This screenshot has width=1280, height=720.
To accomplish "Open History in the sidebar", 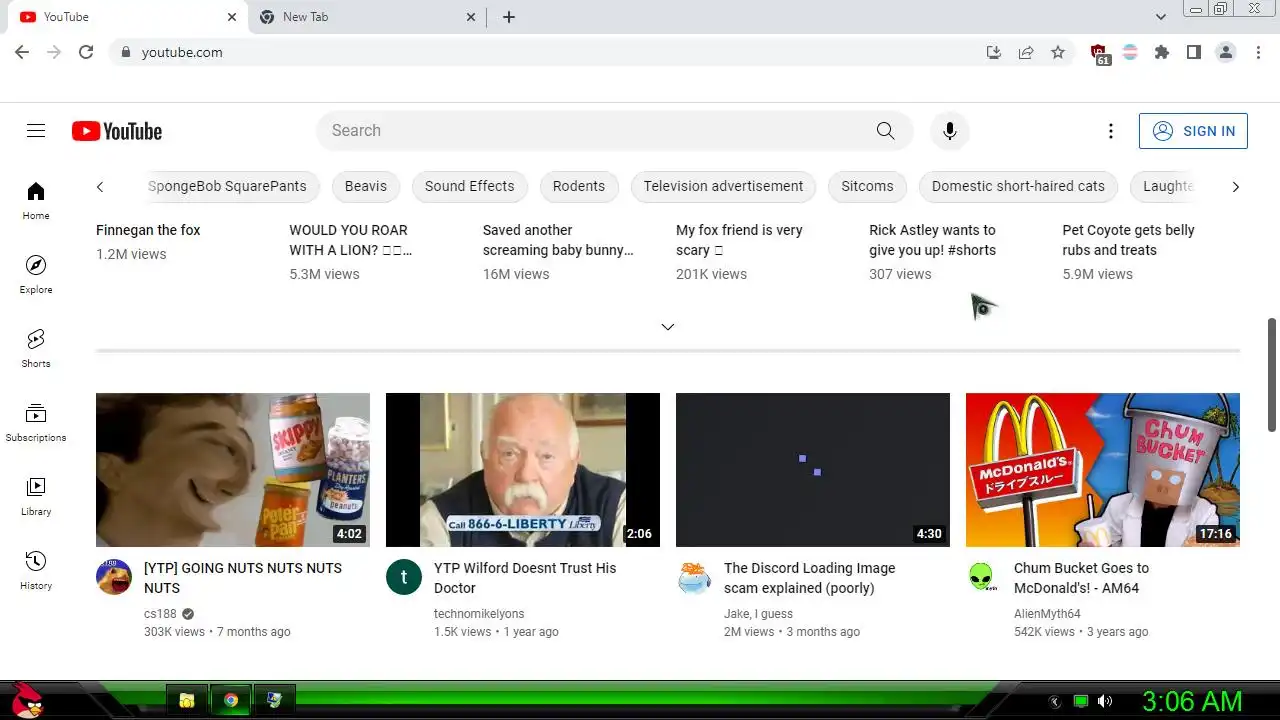I will pyautogui.click(x=36, y=570).
